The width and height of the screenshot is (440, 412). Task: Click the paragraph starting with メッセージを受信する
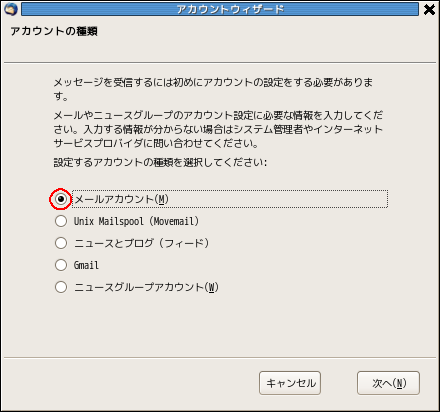213,89
